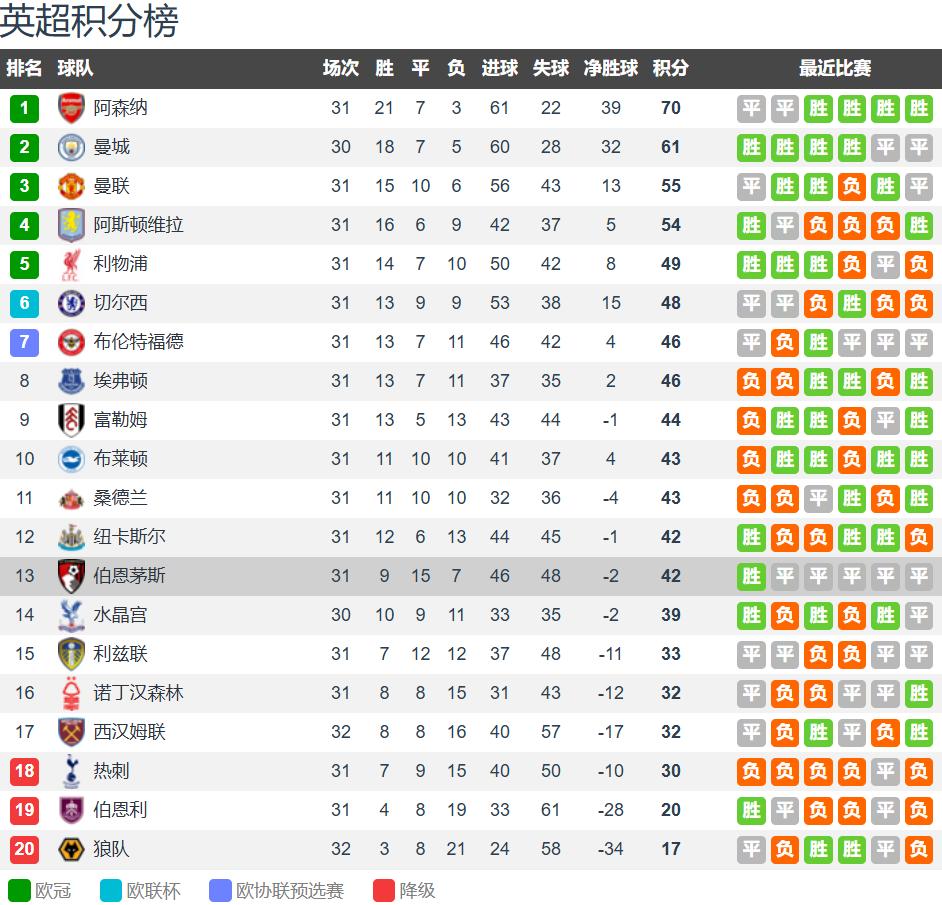
Task: Click the Tottenham (热刺) crest icon
Action: click(71, 771)
